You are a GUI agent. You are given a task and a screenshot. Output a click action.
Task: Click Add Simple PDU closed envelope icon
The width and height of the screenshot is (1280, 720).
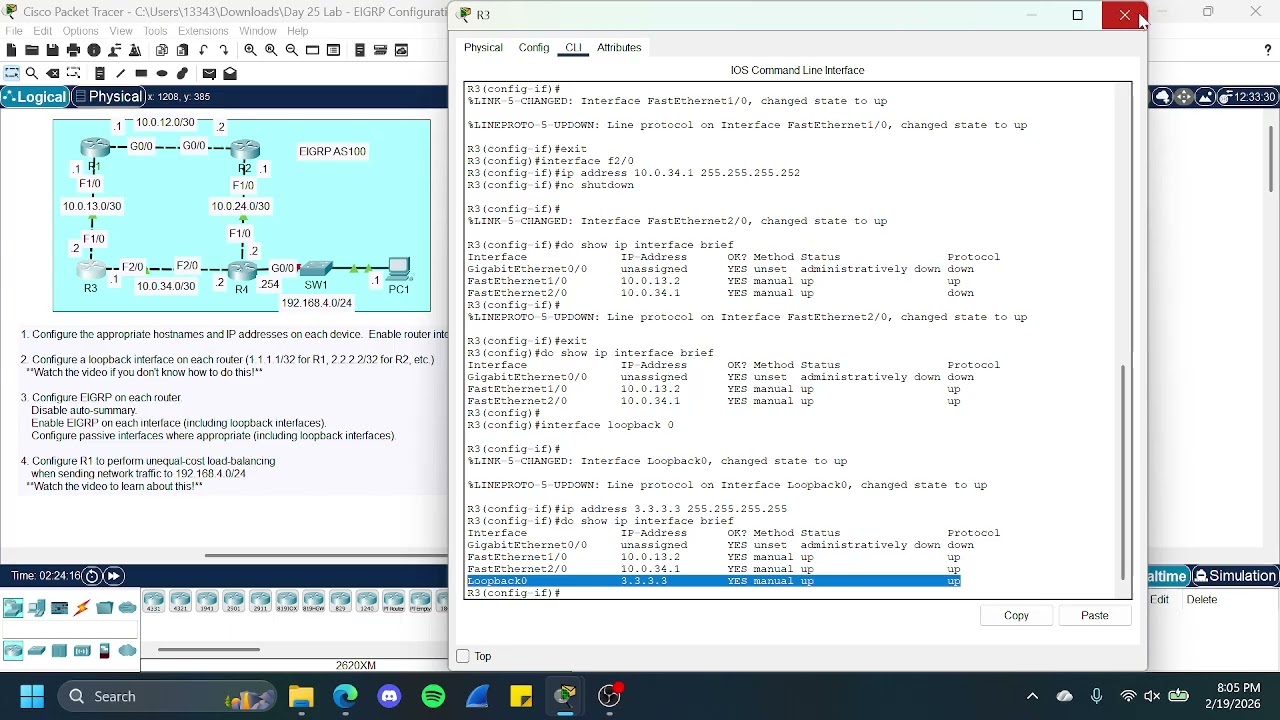209,73
